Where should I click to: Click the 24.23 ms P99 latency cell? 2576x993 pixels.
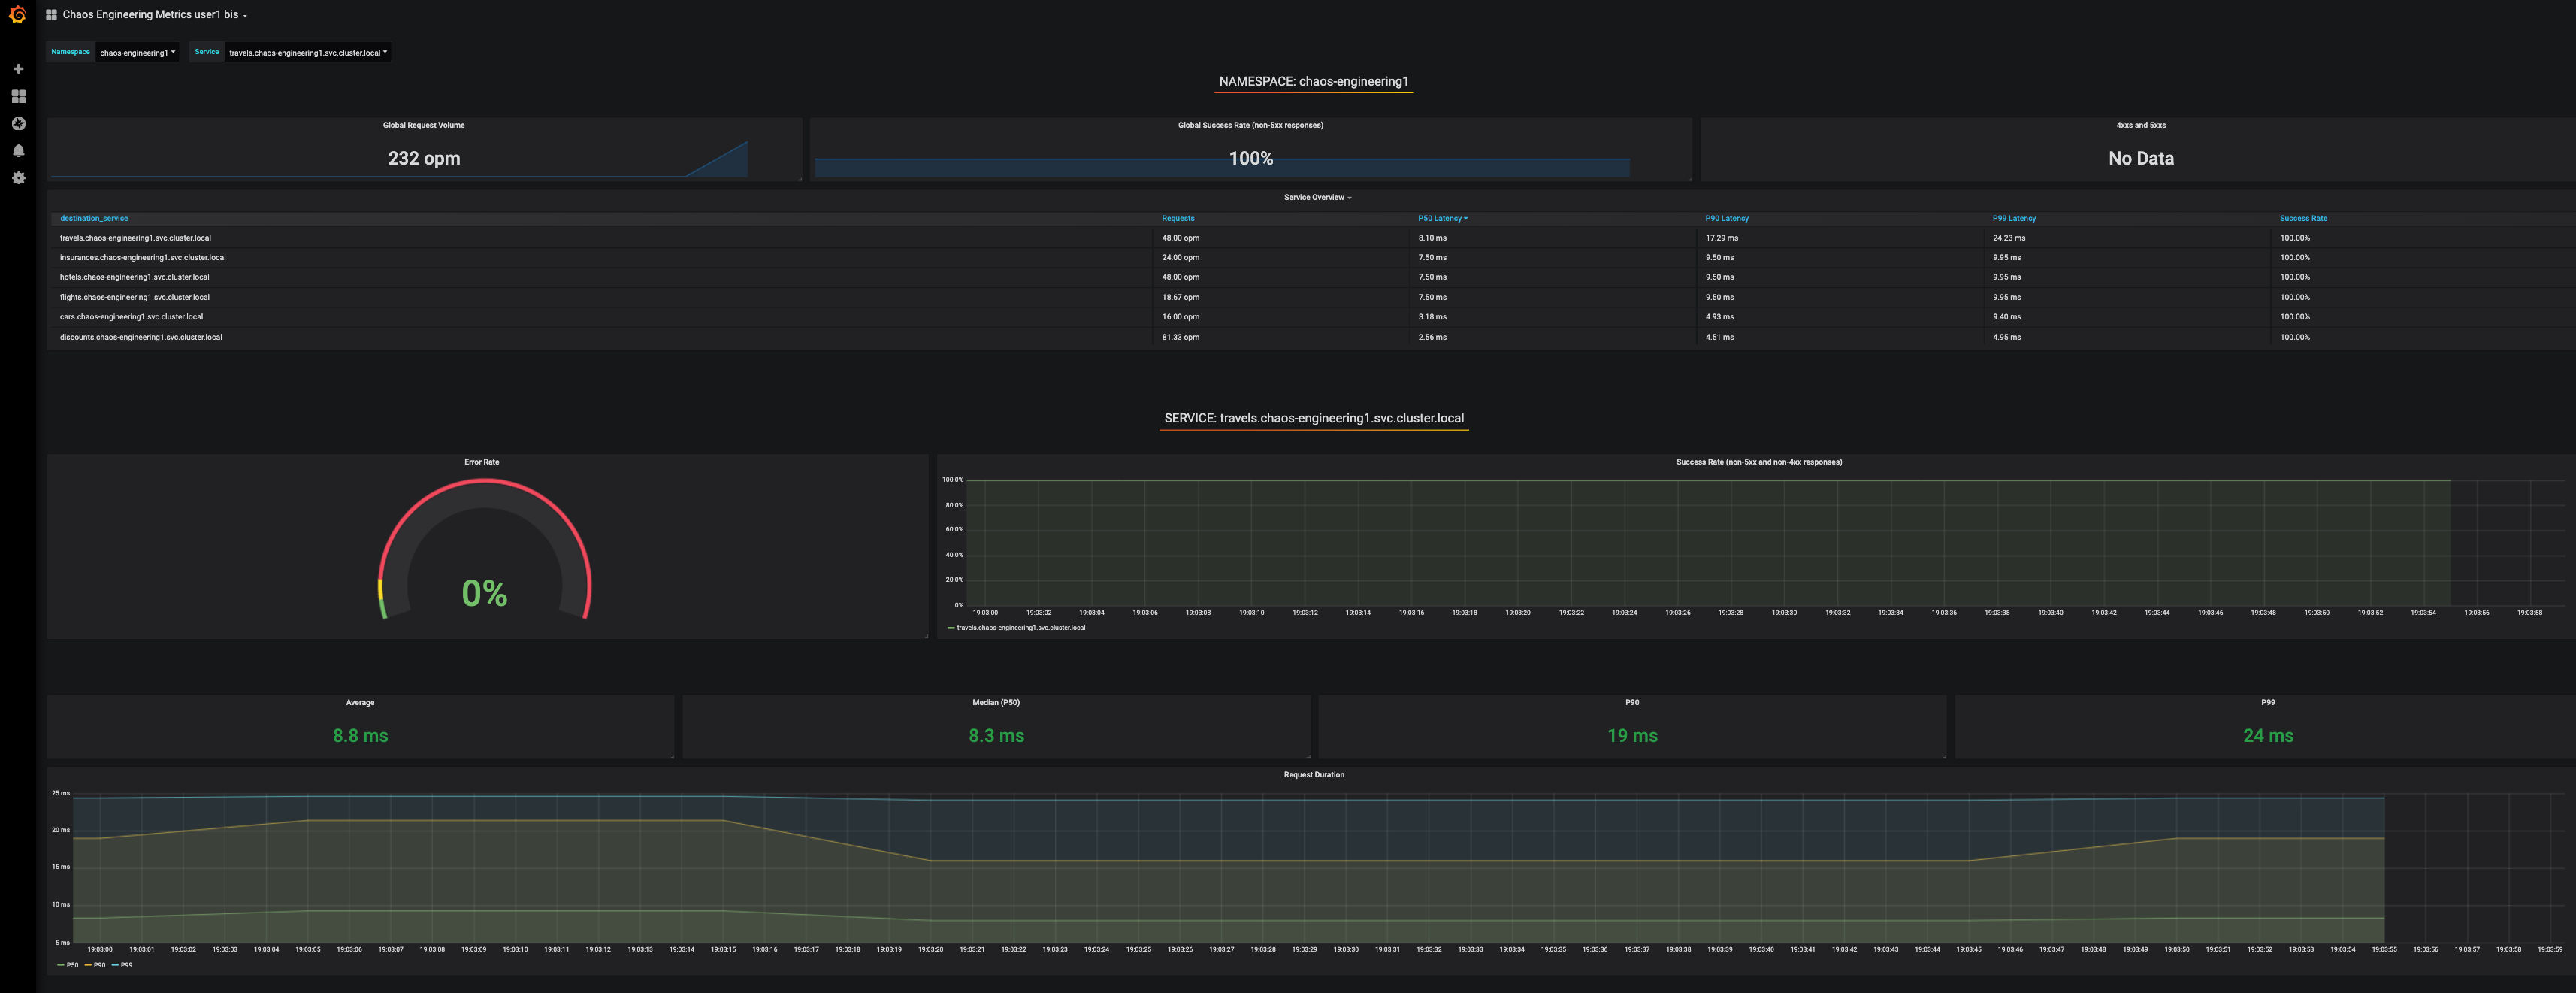(2008, 238)
